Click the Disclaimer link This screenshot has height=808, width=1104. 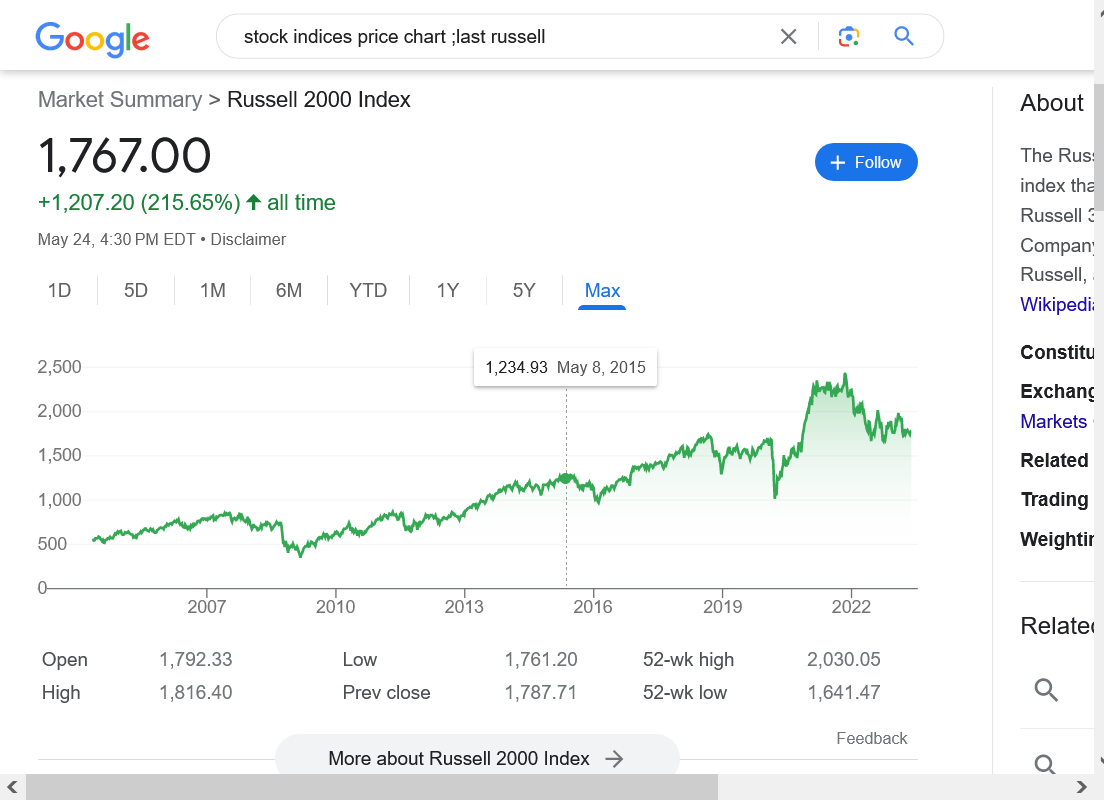pyautogui.click(x=248, y=240)
